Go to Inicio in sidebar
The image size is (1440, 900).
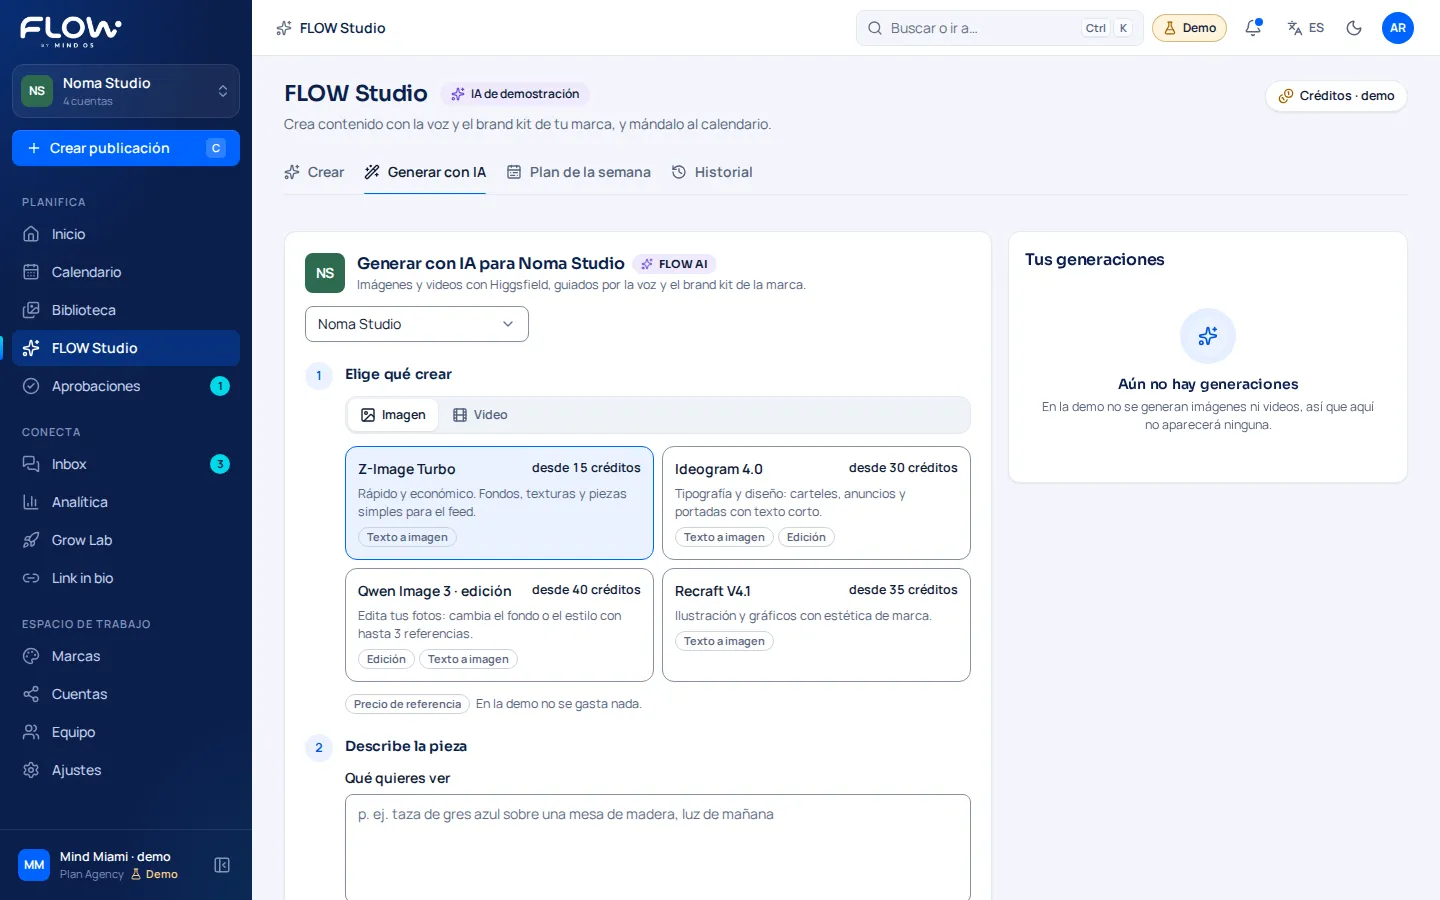[x=126, y=234]
